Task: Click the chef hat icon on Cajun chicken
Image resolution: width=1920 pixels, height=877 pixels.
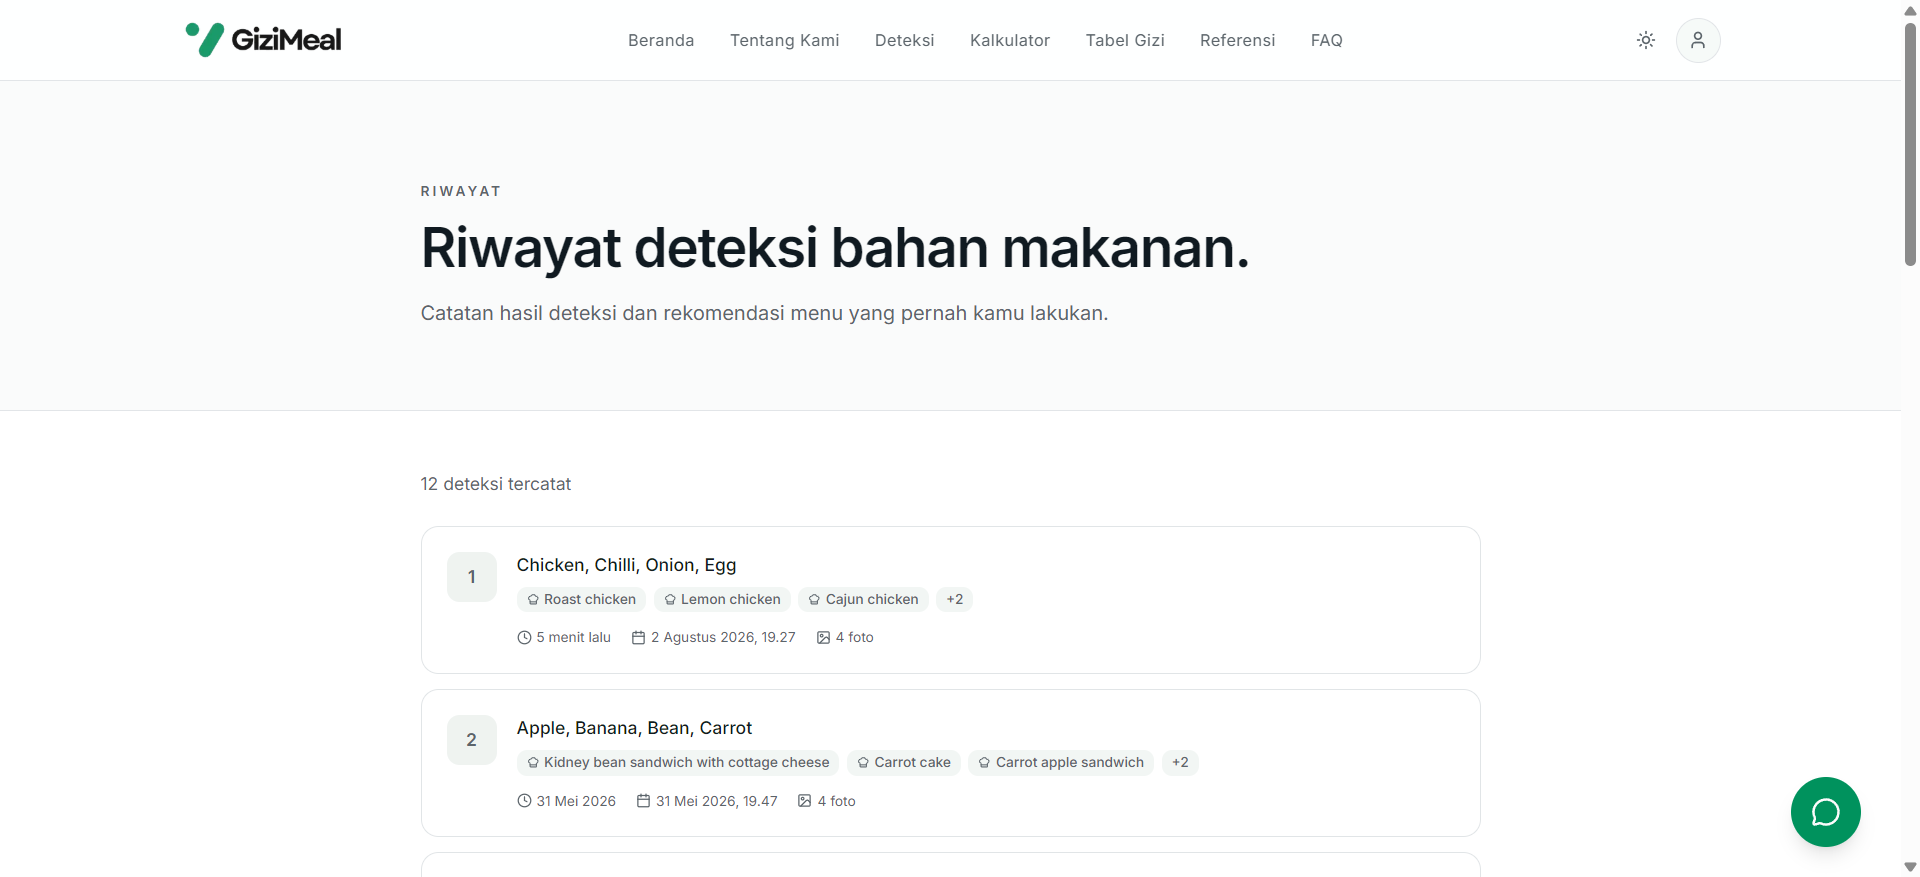Action: pyautogui.click(x=814, y=600)
